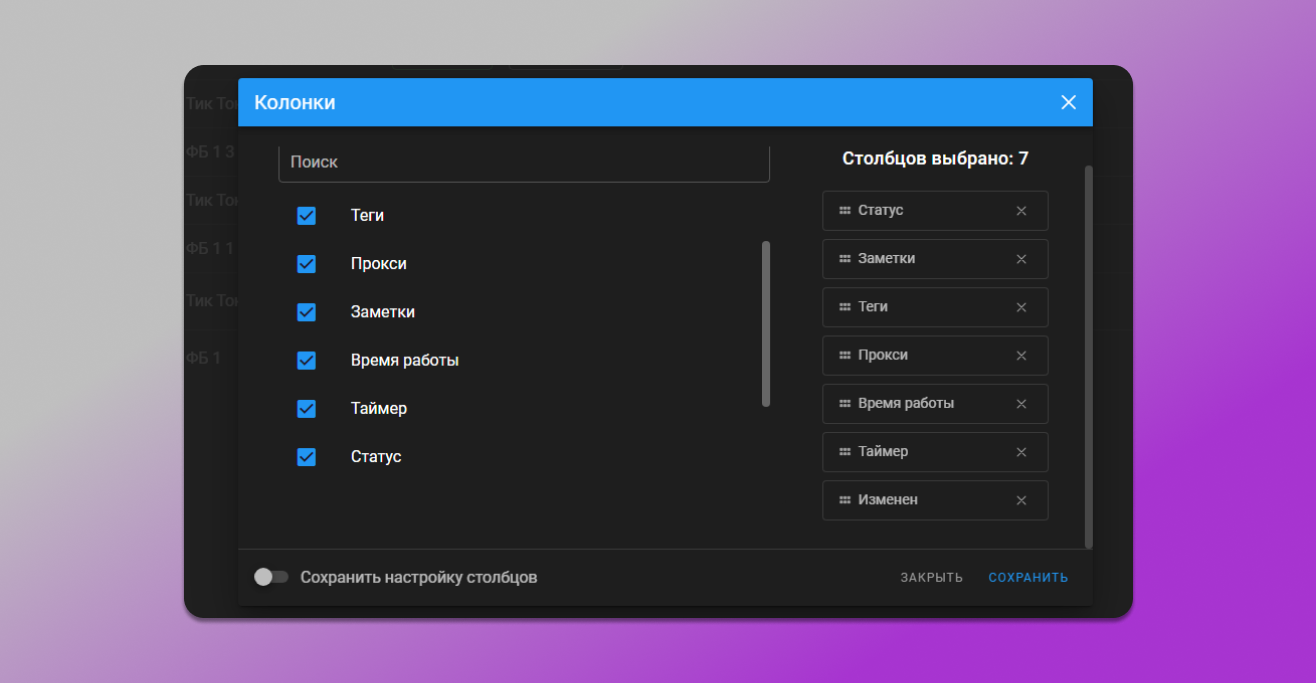Image resolution: width=1316 pixels, height=683 pixels.
Task: Click the column list scrollbar
Action: tap(766, 323)
